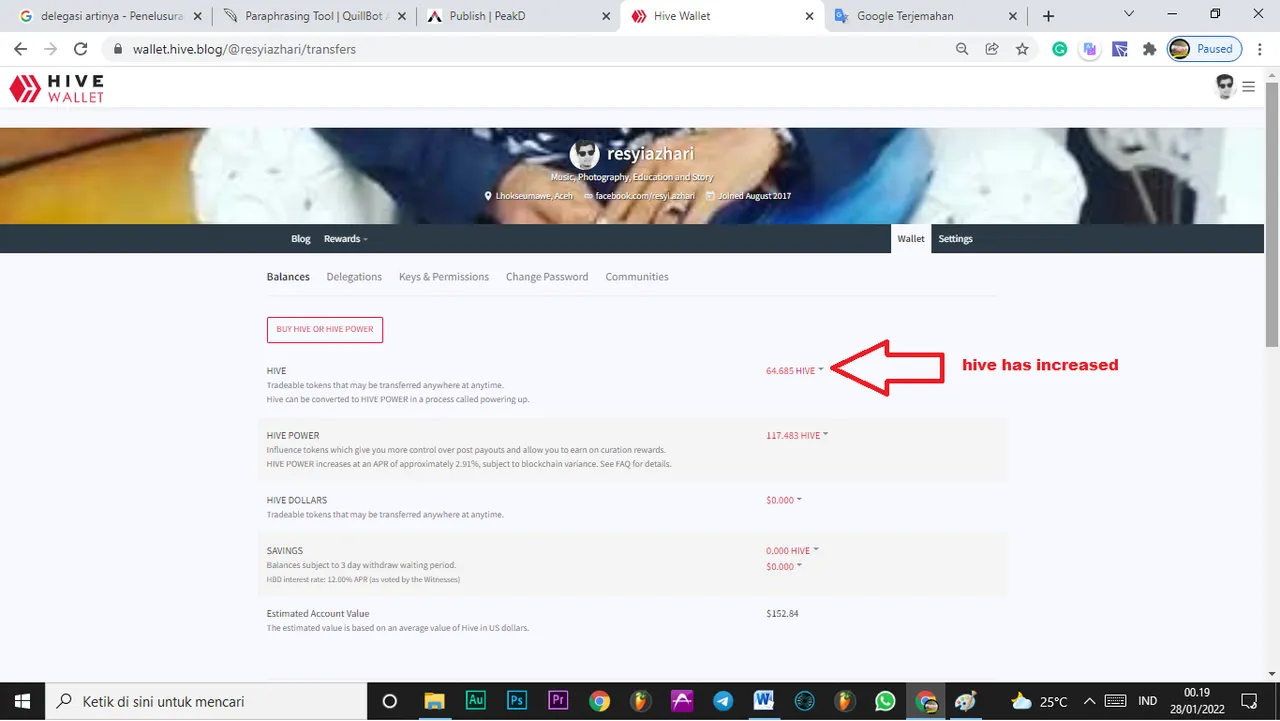1280x721 pixels.
Task: Select the Balances sub-tab
Action: (288, 277)
